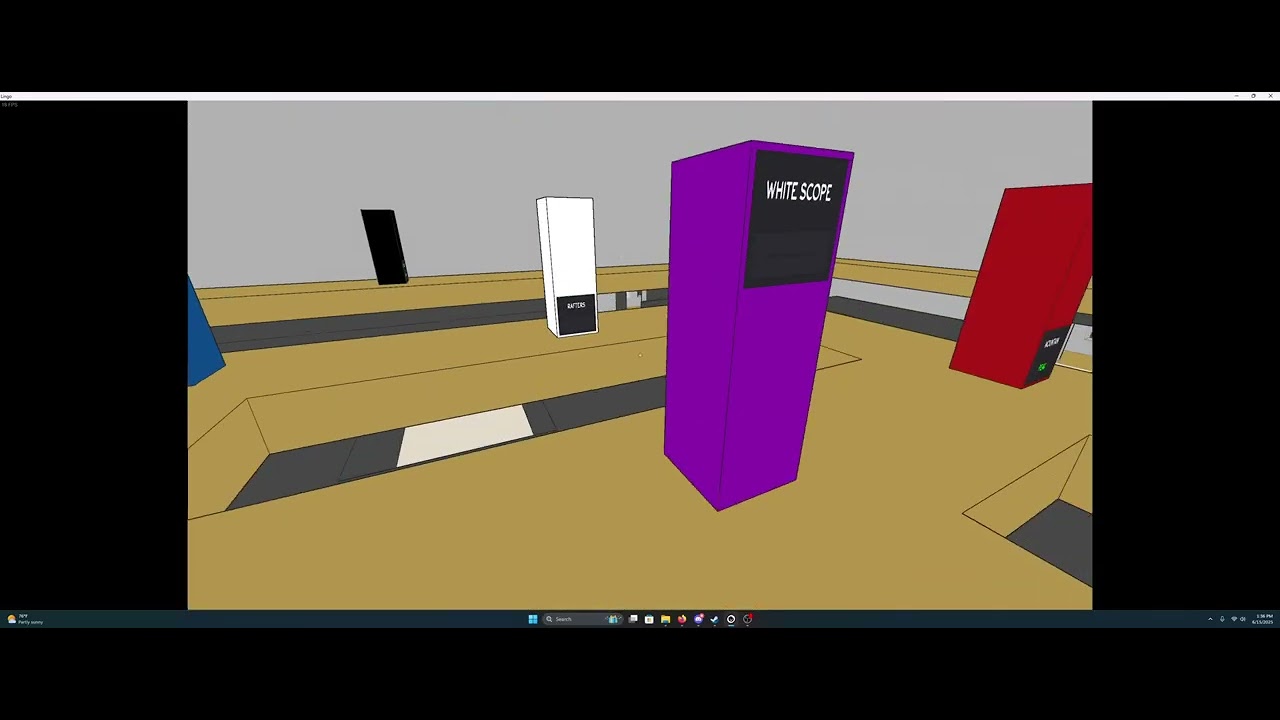Click the white floor tile in the trench
This screenshot has width=1280, height=720.
466,434
